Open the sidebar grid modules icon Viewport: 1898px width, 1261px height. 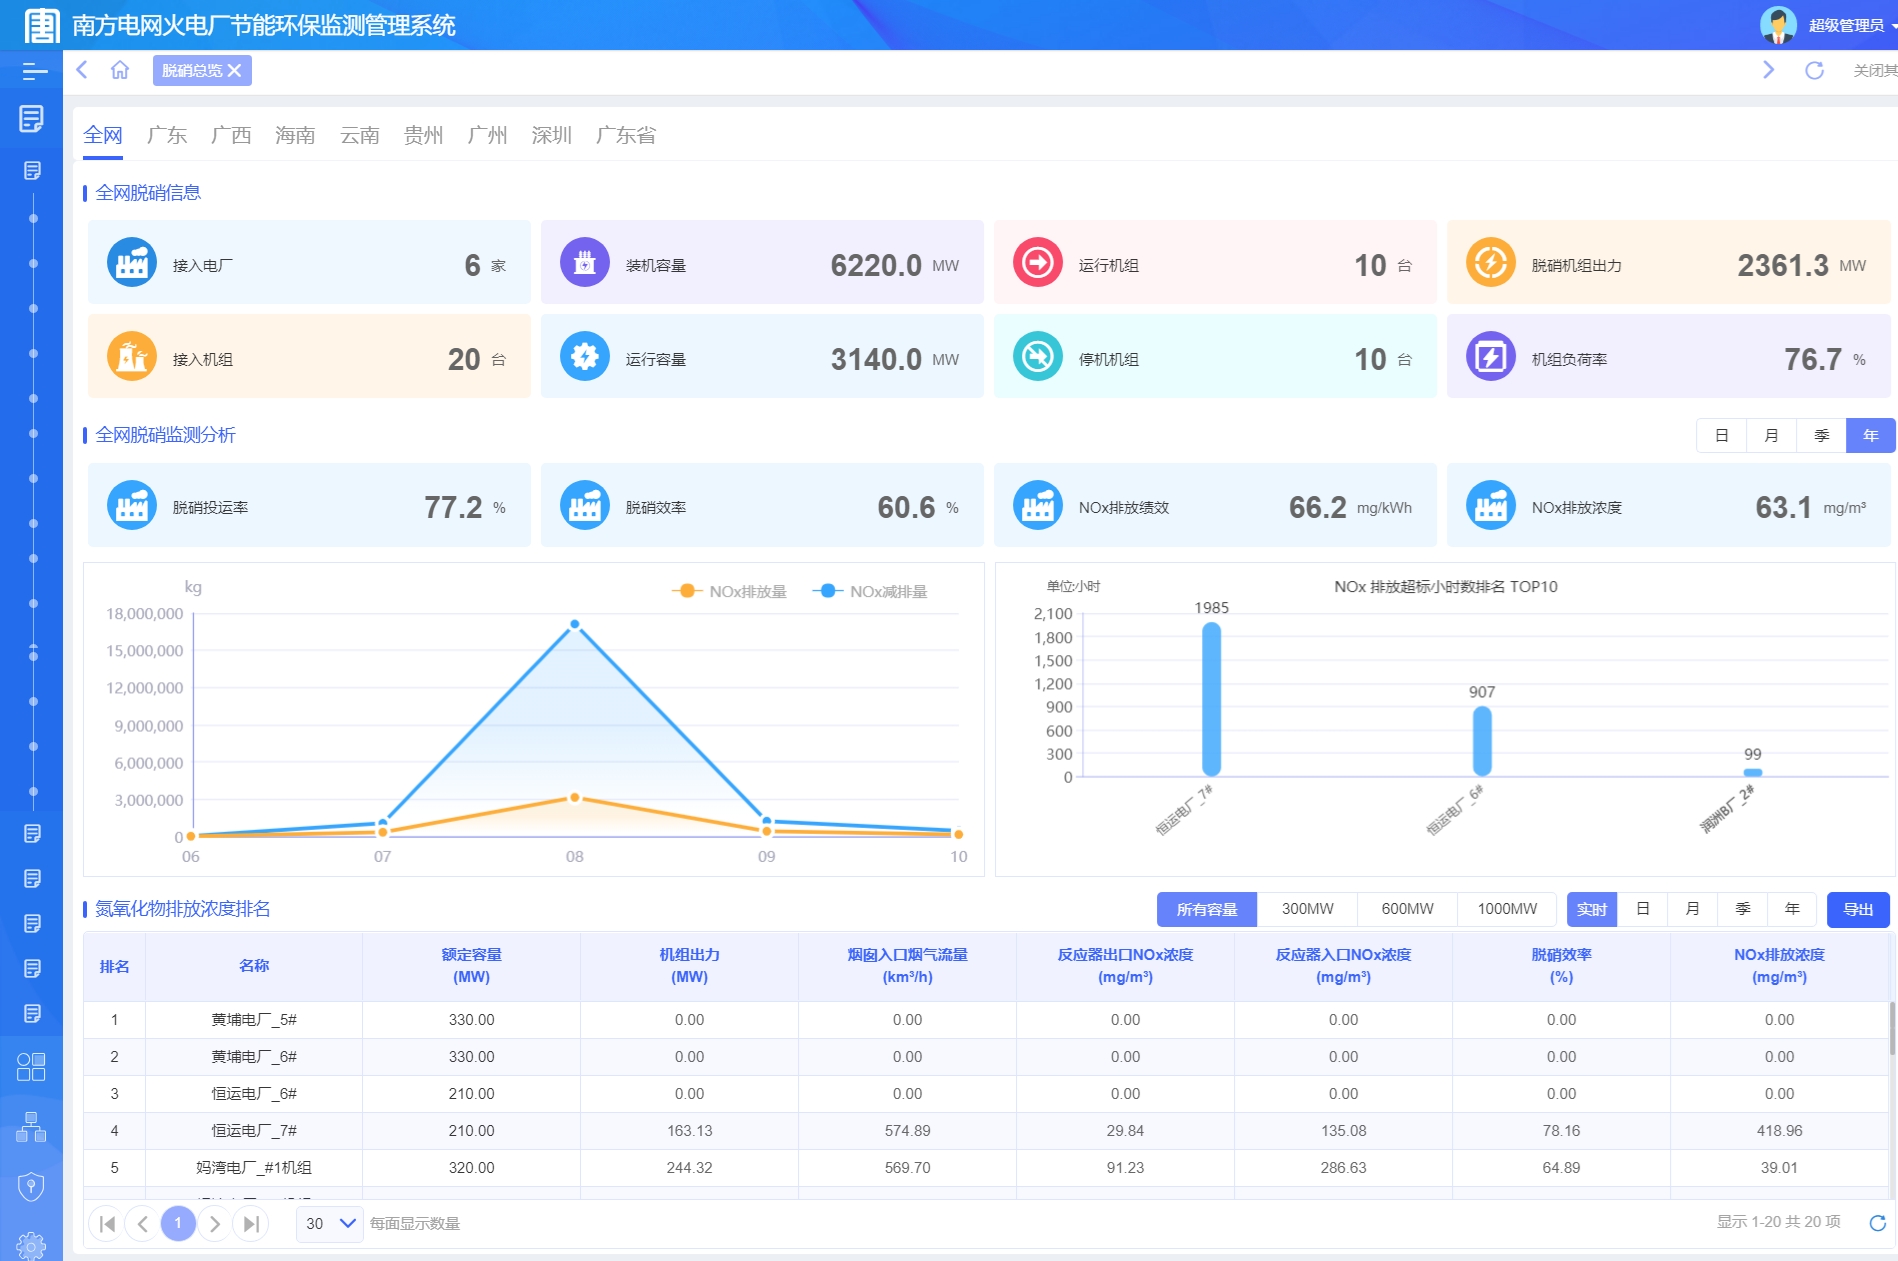pyautogui.click(x=31, y=1067)
